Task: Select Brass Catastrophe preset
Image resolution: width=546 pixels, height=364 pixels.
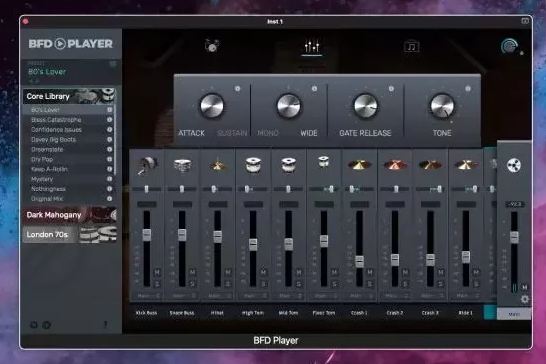Action: pos(56,119)
